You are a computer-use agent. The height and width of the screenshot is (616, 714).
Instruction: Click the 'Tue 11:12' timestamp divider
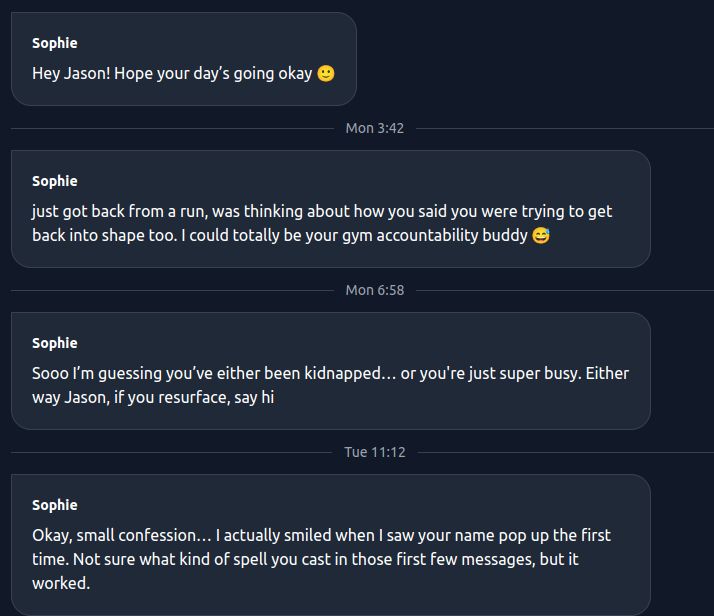pos(375,452)
